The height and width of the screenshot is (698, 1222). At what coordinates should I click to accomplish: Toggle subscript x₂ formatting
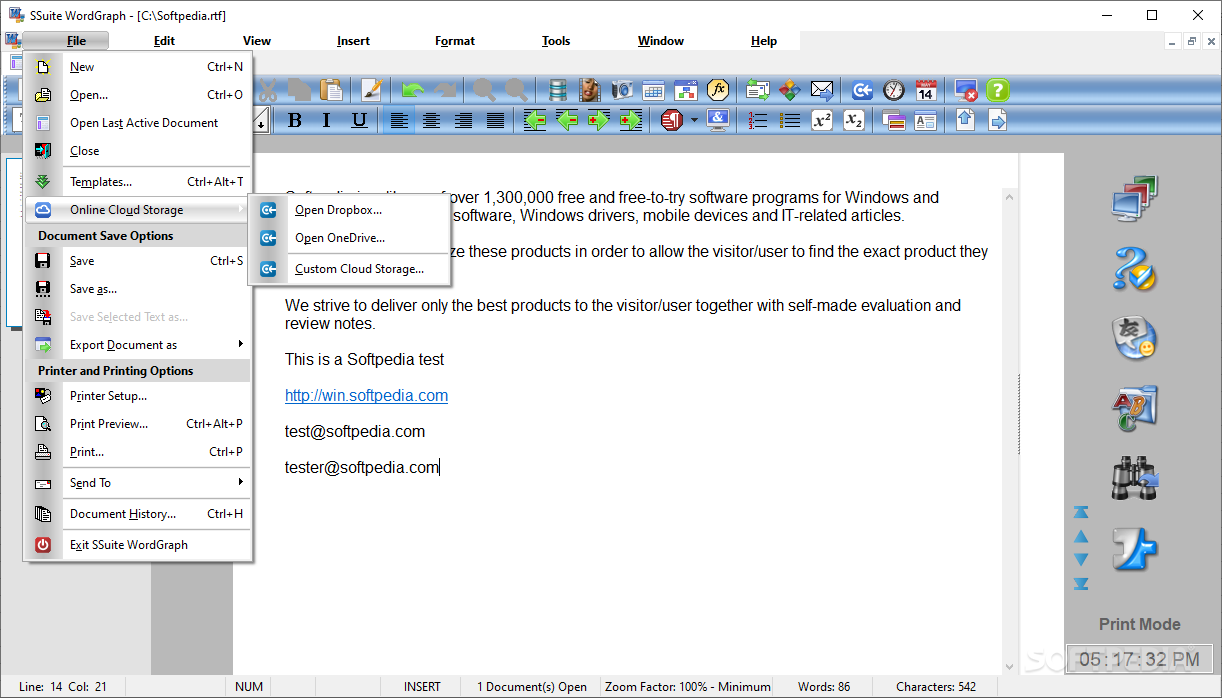pyautogui.click(x=854, y=120)
